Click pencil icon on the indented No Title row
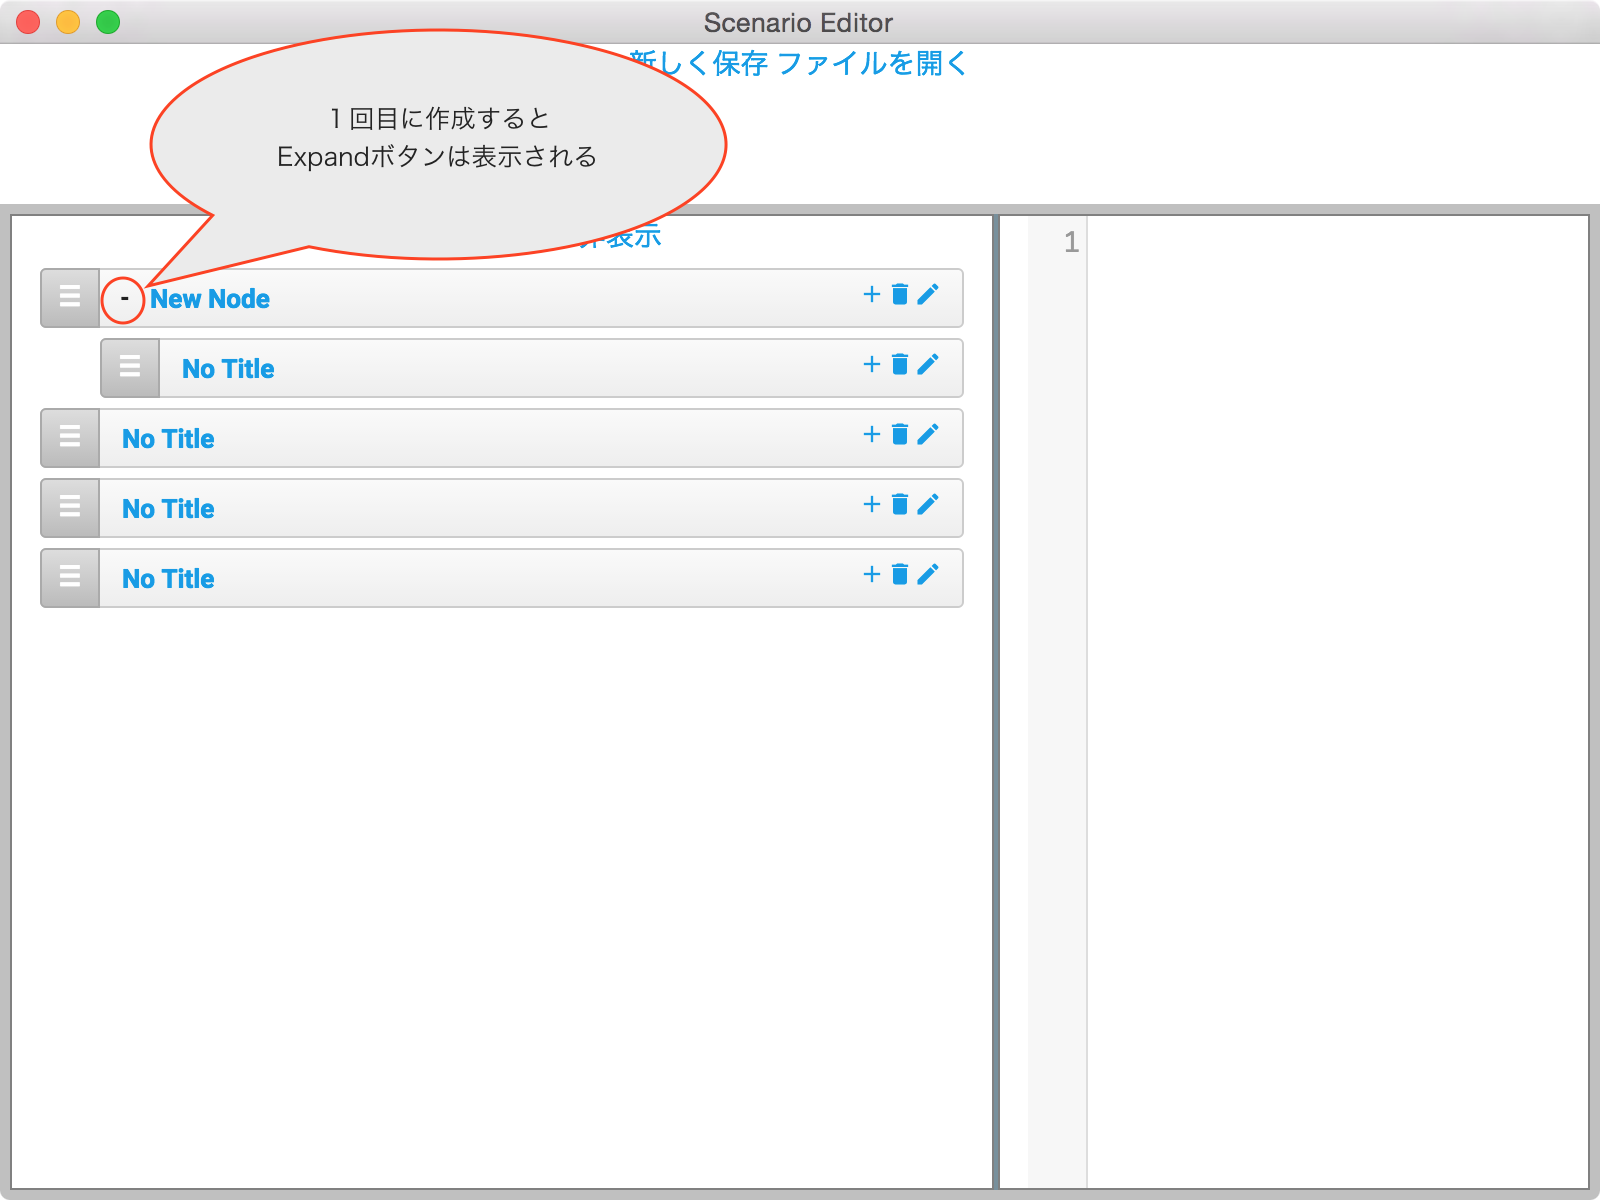The height and width of the screenshot is (1200, 1600). pyautogui.click(x=928, y=364)
